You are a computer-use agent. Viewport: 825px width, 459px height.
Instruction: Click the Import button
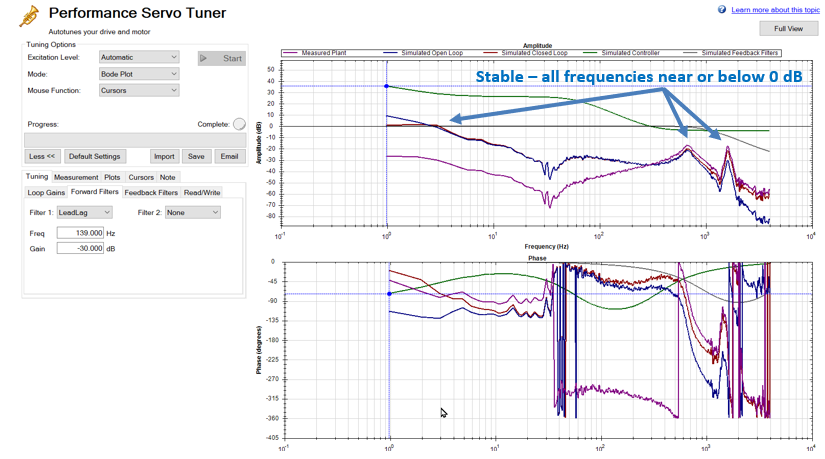[164, 156]
